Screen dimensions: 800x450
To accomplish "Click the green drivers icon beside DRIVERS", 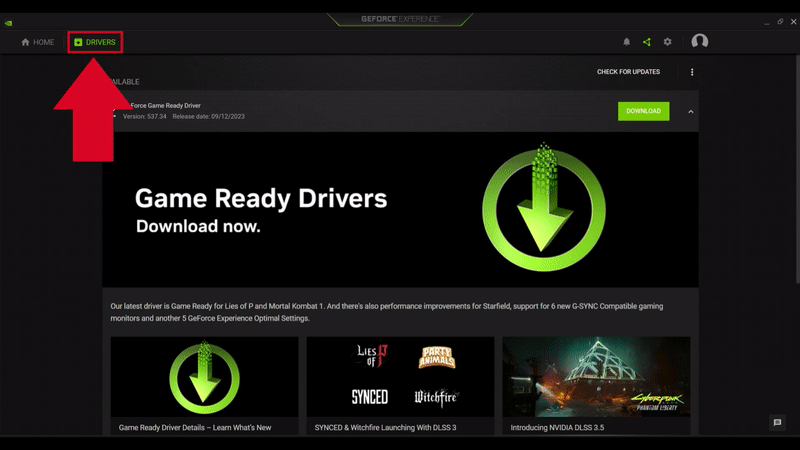I will coord(78,42).
